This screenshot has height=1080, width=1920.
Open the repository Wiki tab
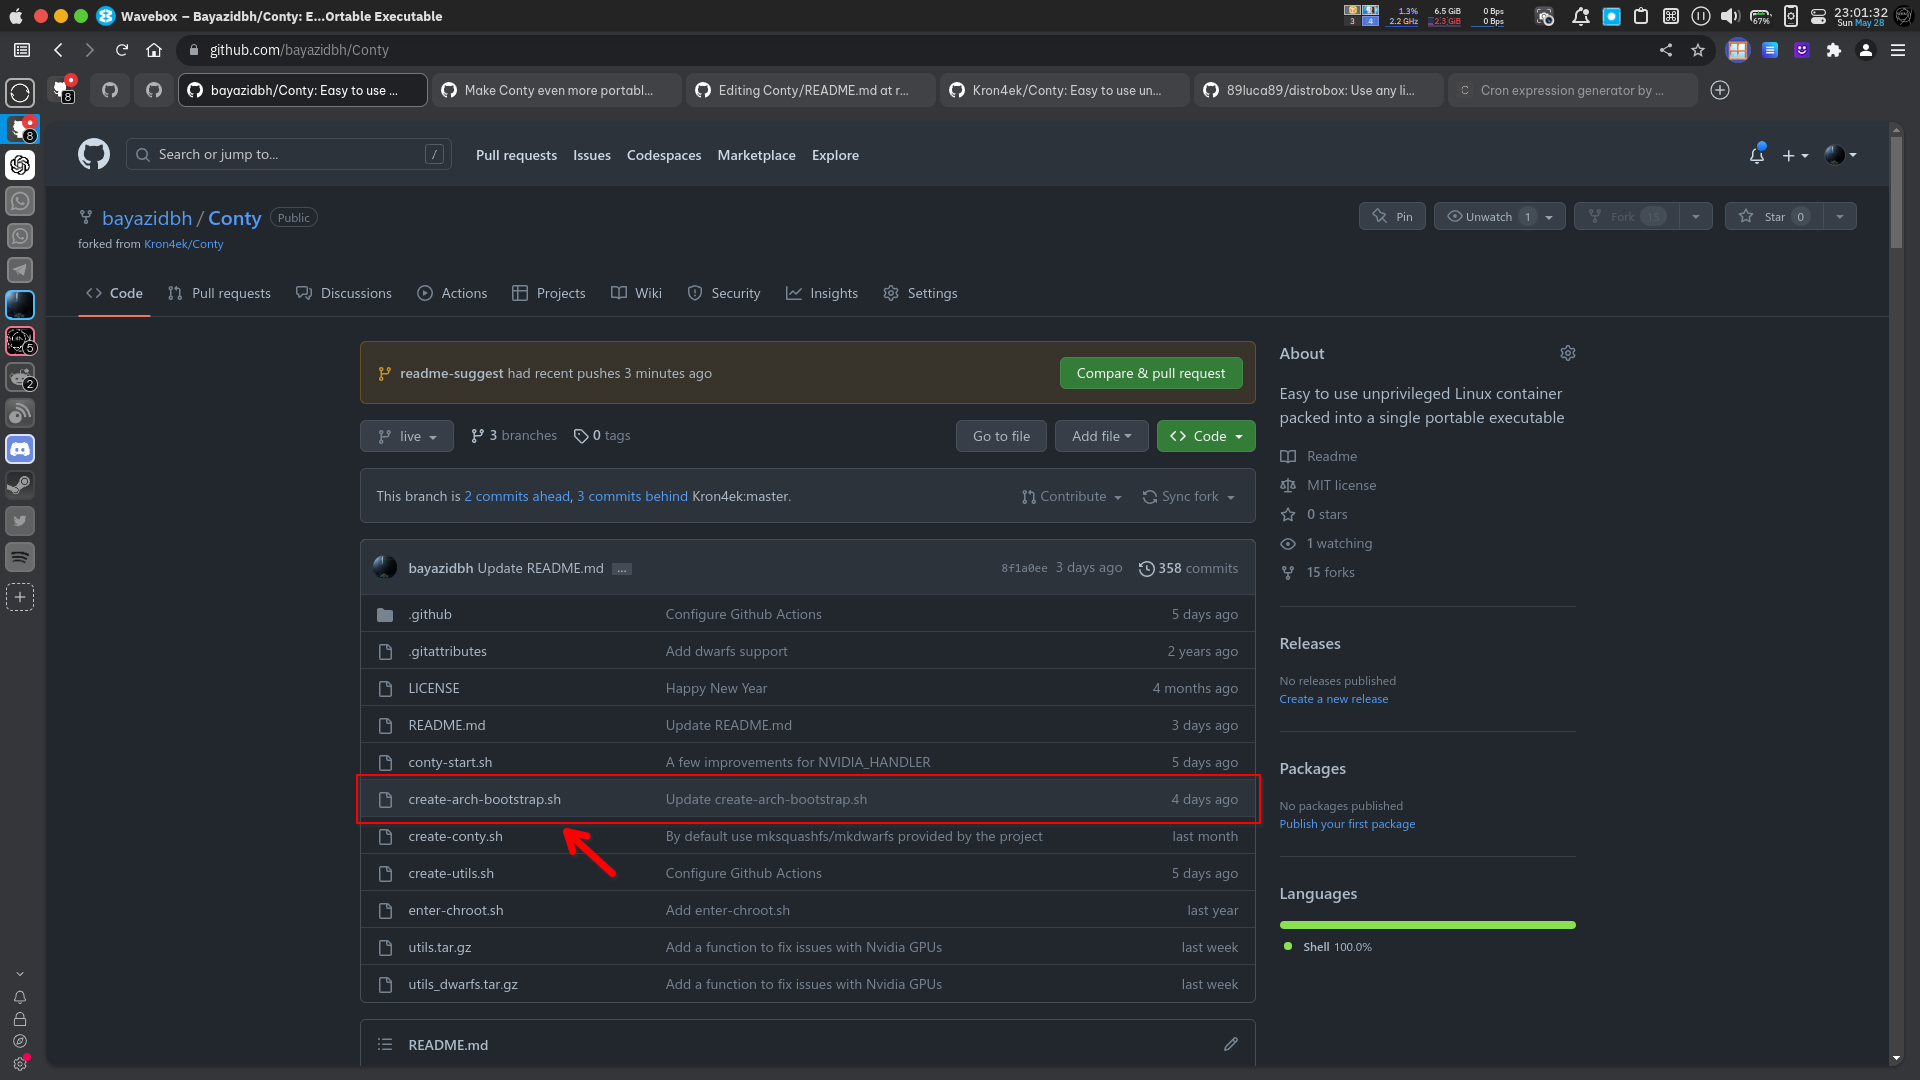click(636, 293)
